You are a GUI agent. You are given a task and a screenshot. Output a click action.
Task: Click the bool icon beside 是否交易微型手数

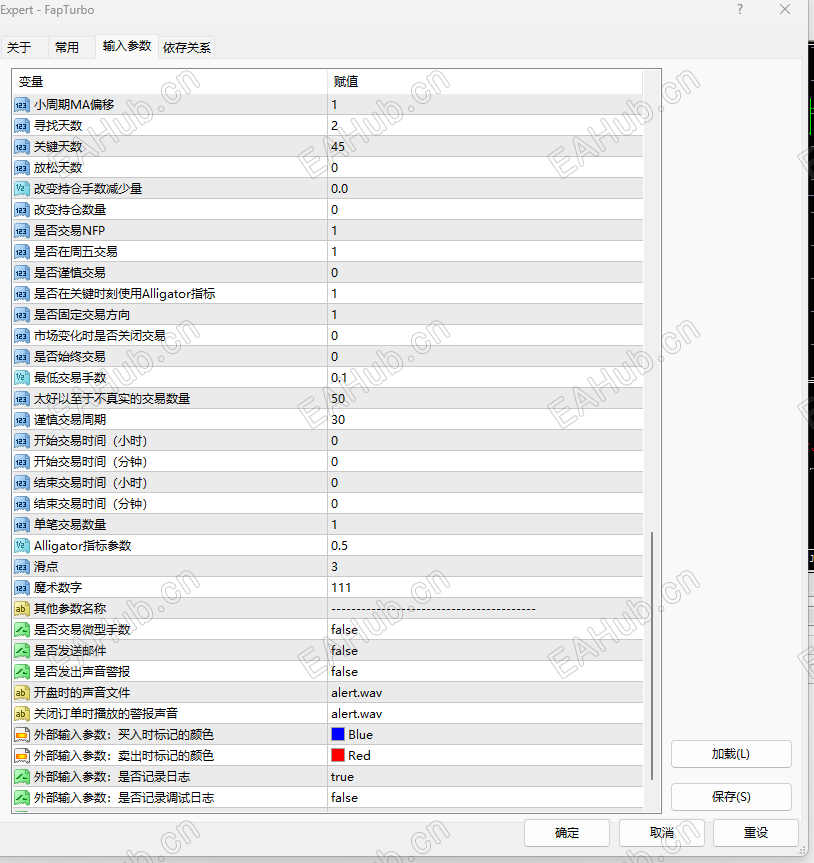coord(21,630)
